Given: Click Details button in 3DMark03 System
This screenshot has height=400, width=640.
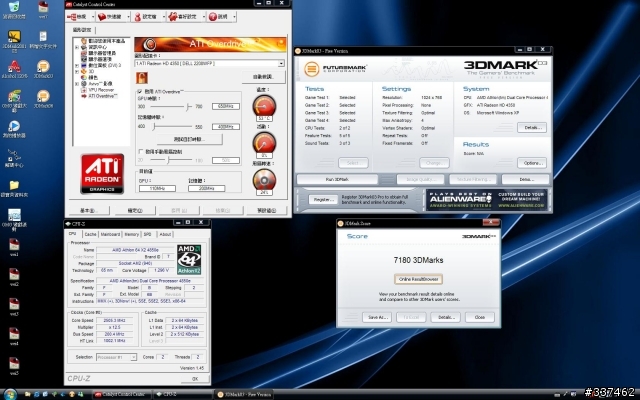Looking at the screenshot, I should click(532, 127).
